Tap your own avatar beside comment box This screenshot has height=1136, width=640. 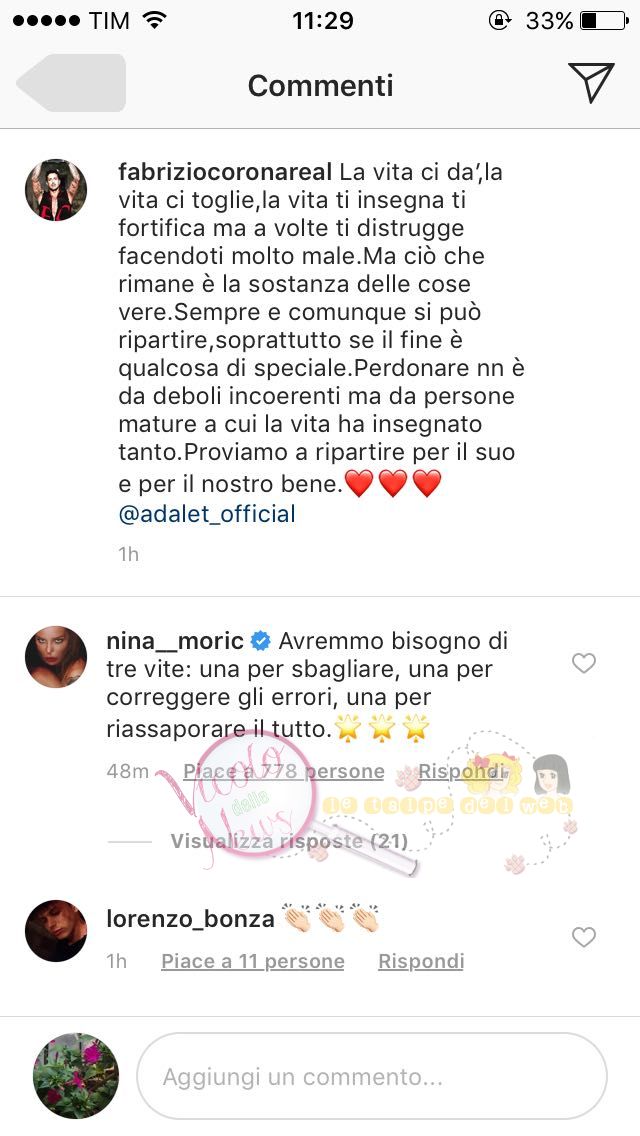pos(75,1076)
